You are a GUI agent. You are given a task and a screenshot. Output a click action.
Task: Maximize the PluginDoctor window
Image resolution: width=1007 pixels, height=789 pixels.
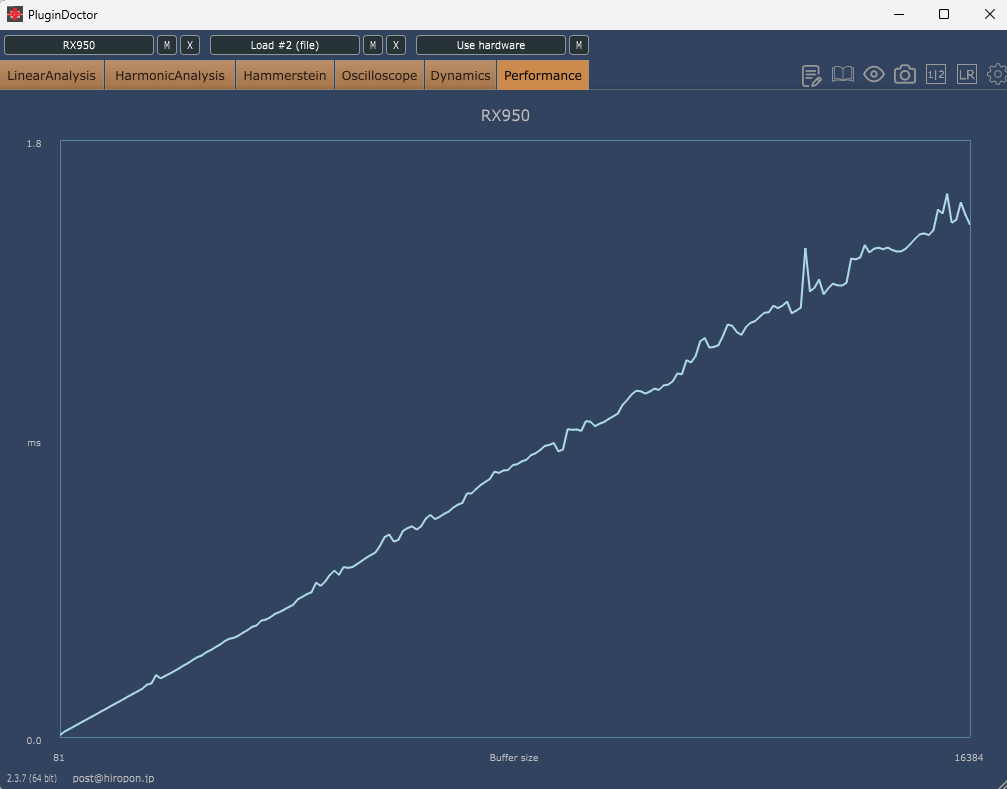(x=944, y=14)
